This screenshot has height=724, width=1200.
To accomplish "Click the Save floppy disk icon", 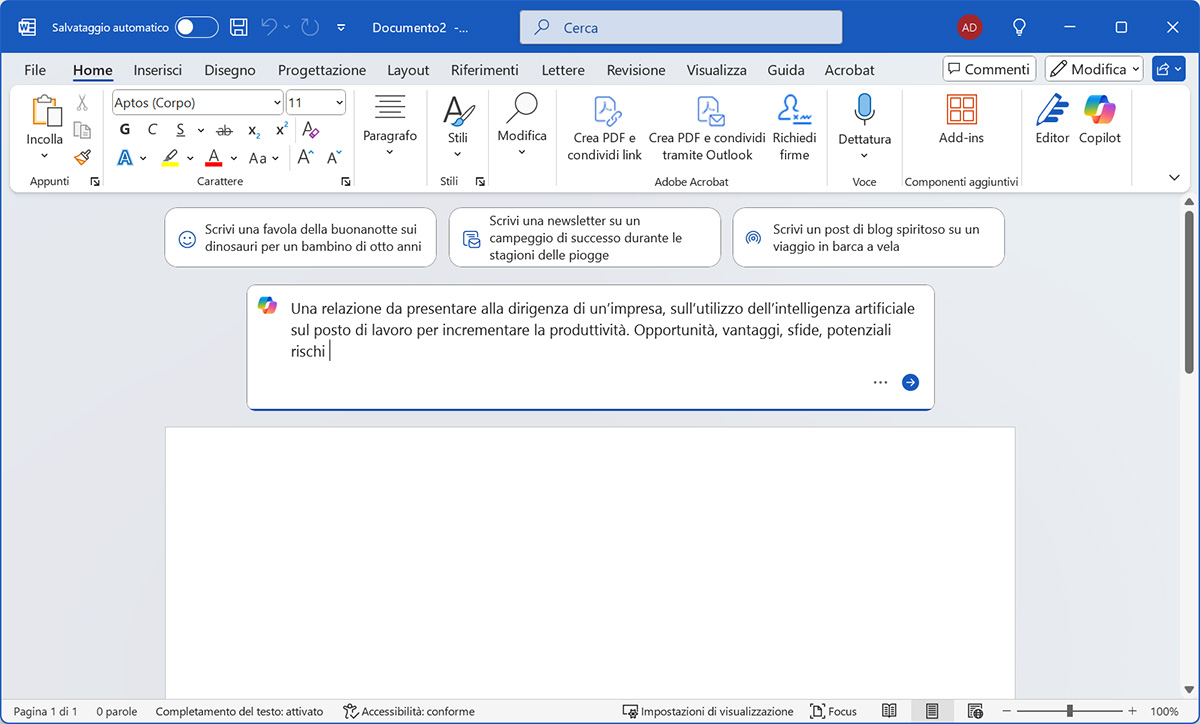I will tap(238, 28).
